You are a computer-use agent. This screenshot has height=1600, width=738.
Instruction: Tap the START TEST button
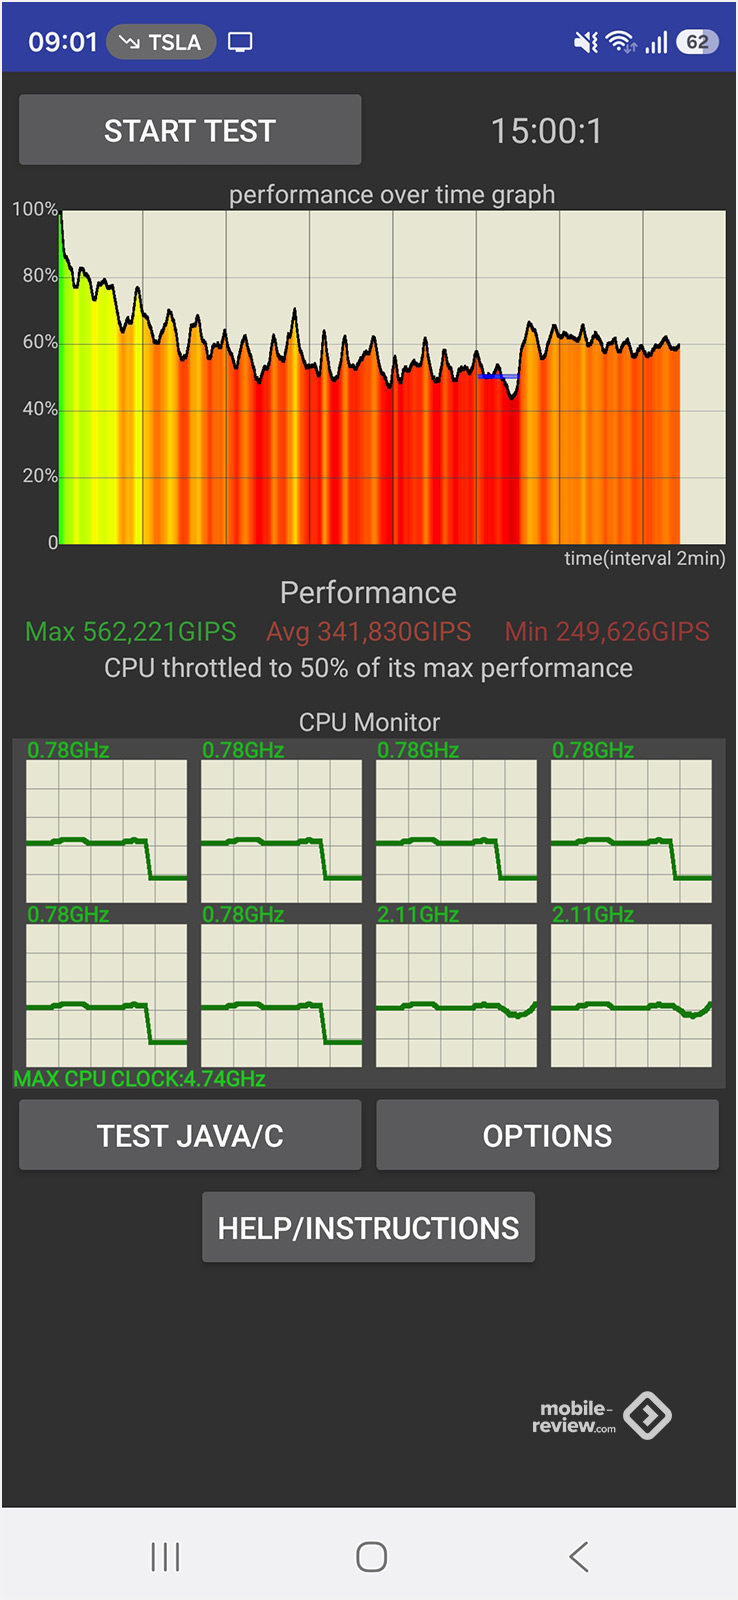coord(190,130)
